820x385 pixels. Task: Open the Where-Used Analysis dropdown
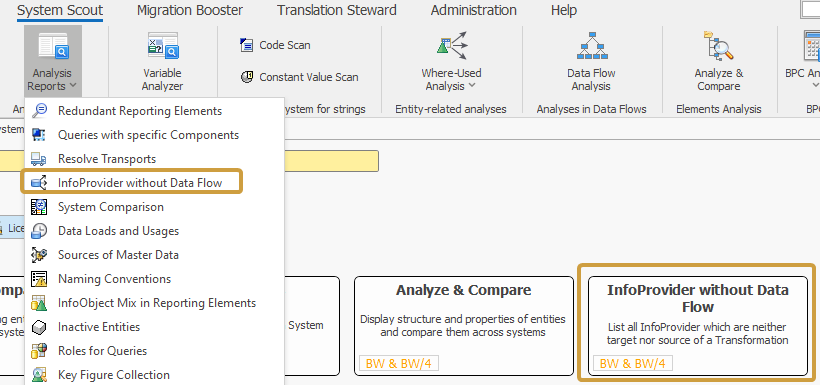pyautogui.click(x=451, y=62)
